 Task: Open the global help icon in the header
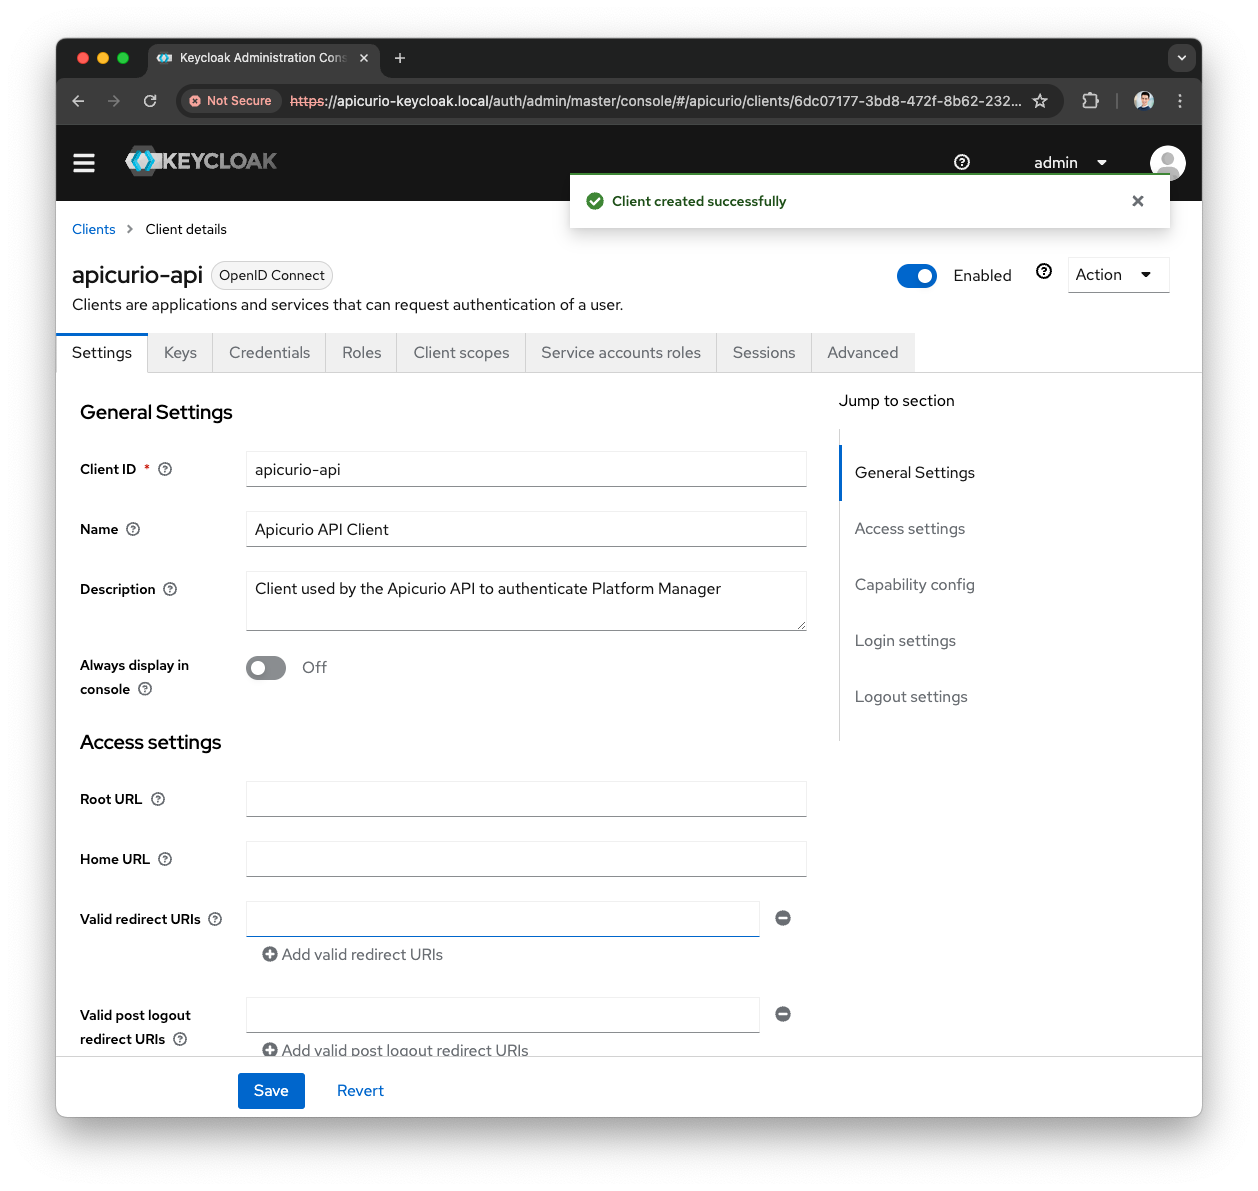coord(961,161)
